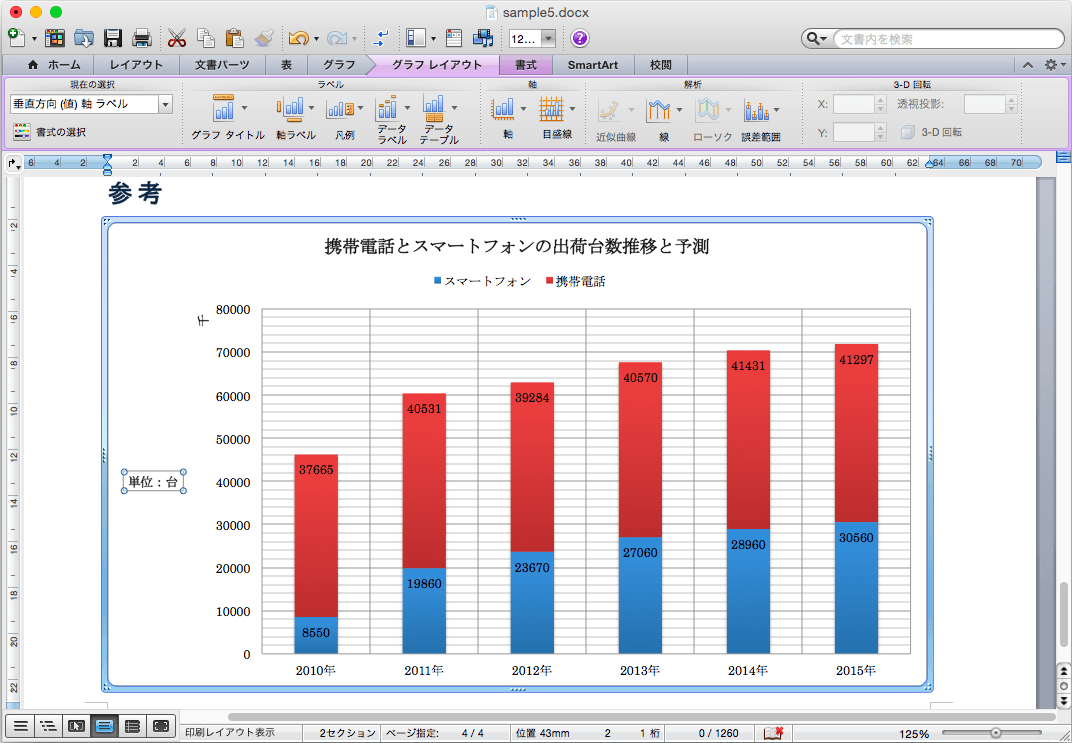Click the Format Painter brush icon

click(x=264, y=39)
